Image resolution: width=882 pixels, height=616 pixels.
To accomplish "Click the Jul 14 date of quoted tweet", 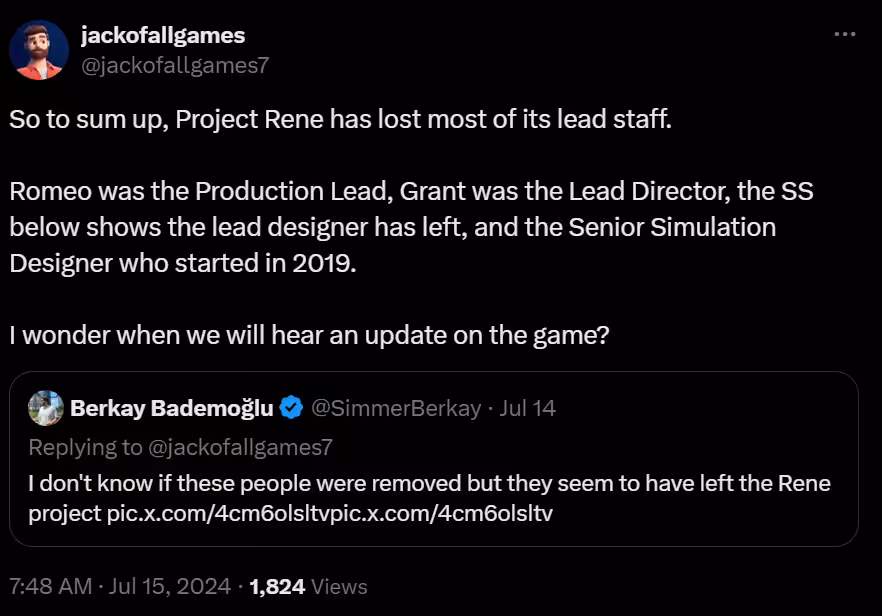I will (x=528, y=408).
